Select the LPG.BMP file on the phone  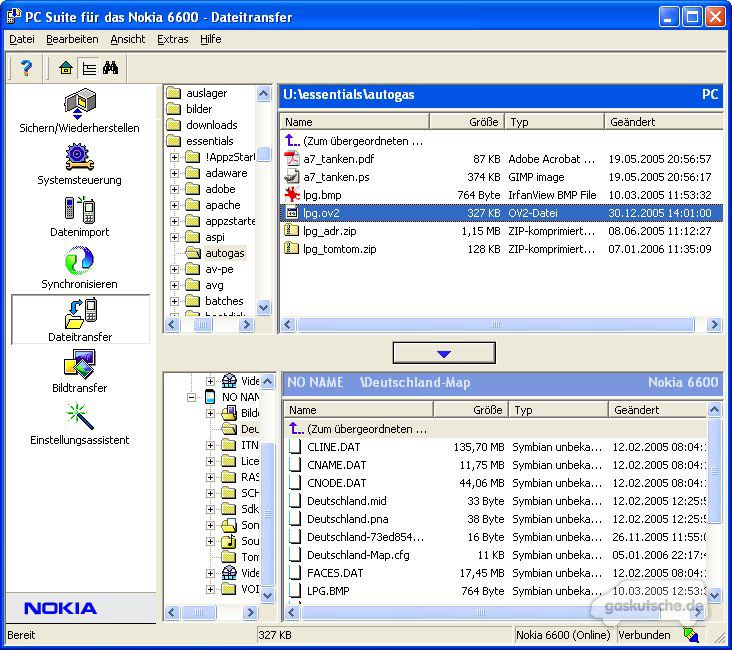pos(328,591)
